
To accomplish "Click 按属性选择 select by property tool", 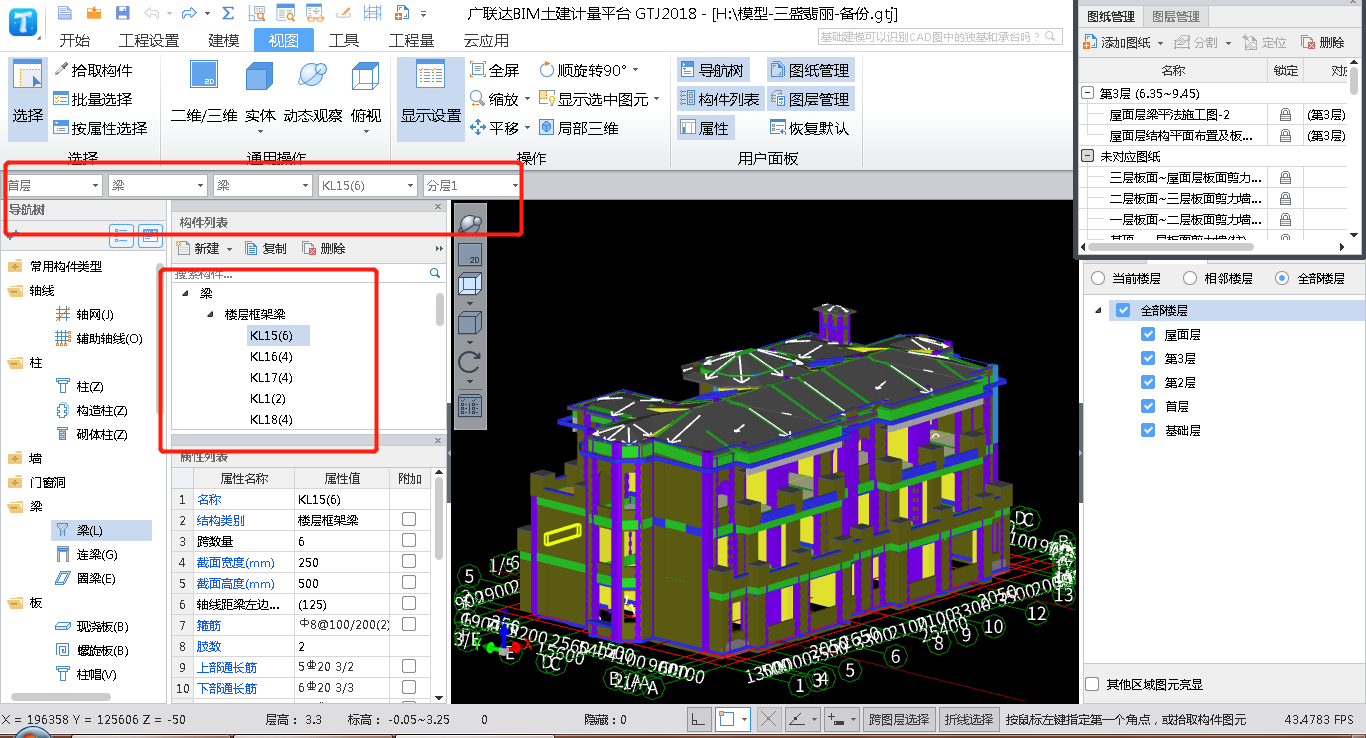I will (x=100, y=128).
